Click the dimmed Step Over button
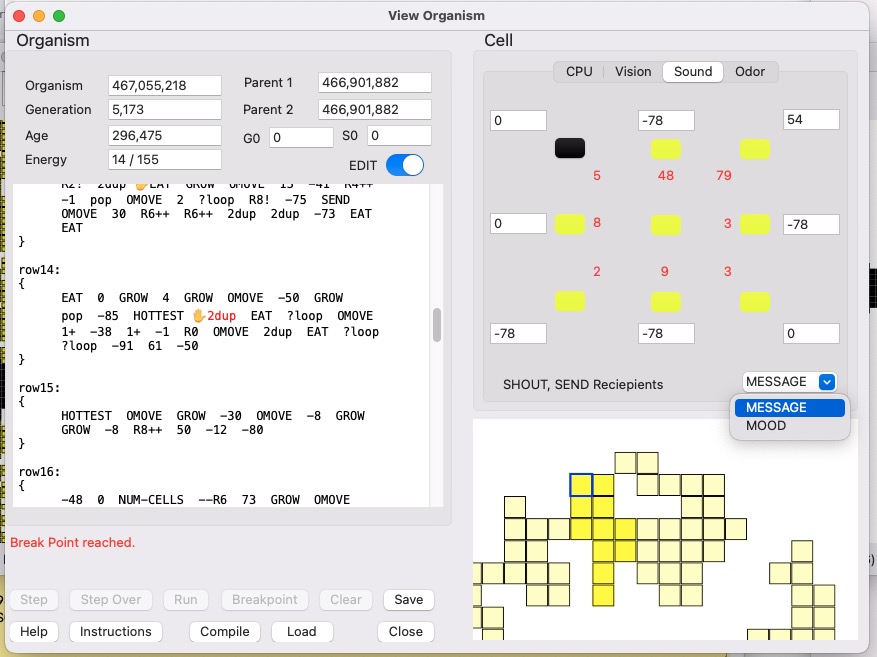This screenshot has width=877, height=657. (x=111, y=599)
